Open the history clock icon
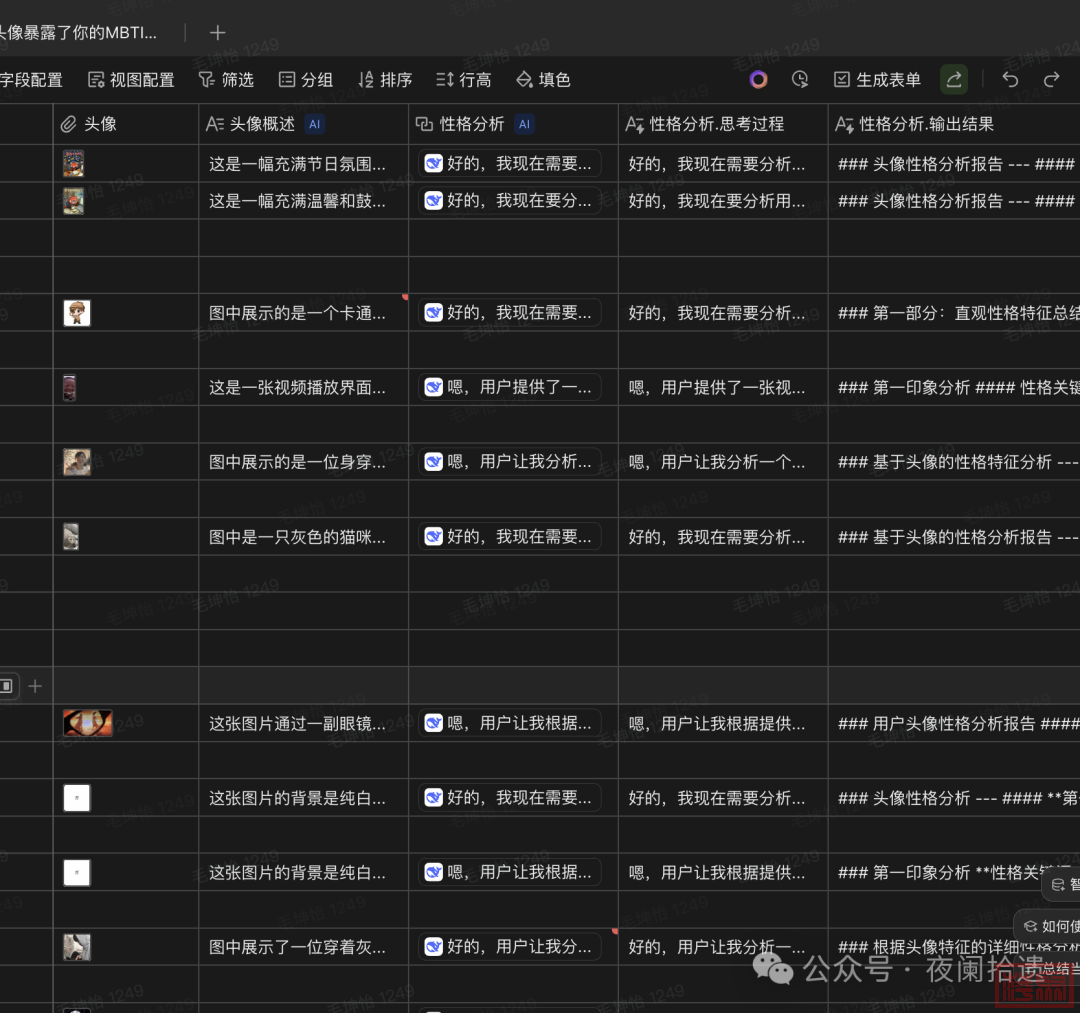 click(800, 80)
